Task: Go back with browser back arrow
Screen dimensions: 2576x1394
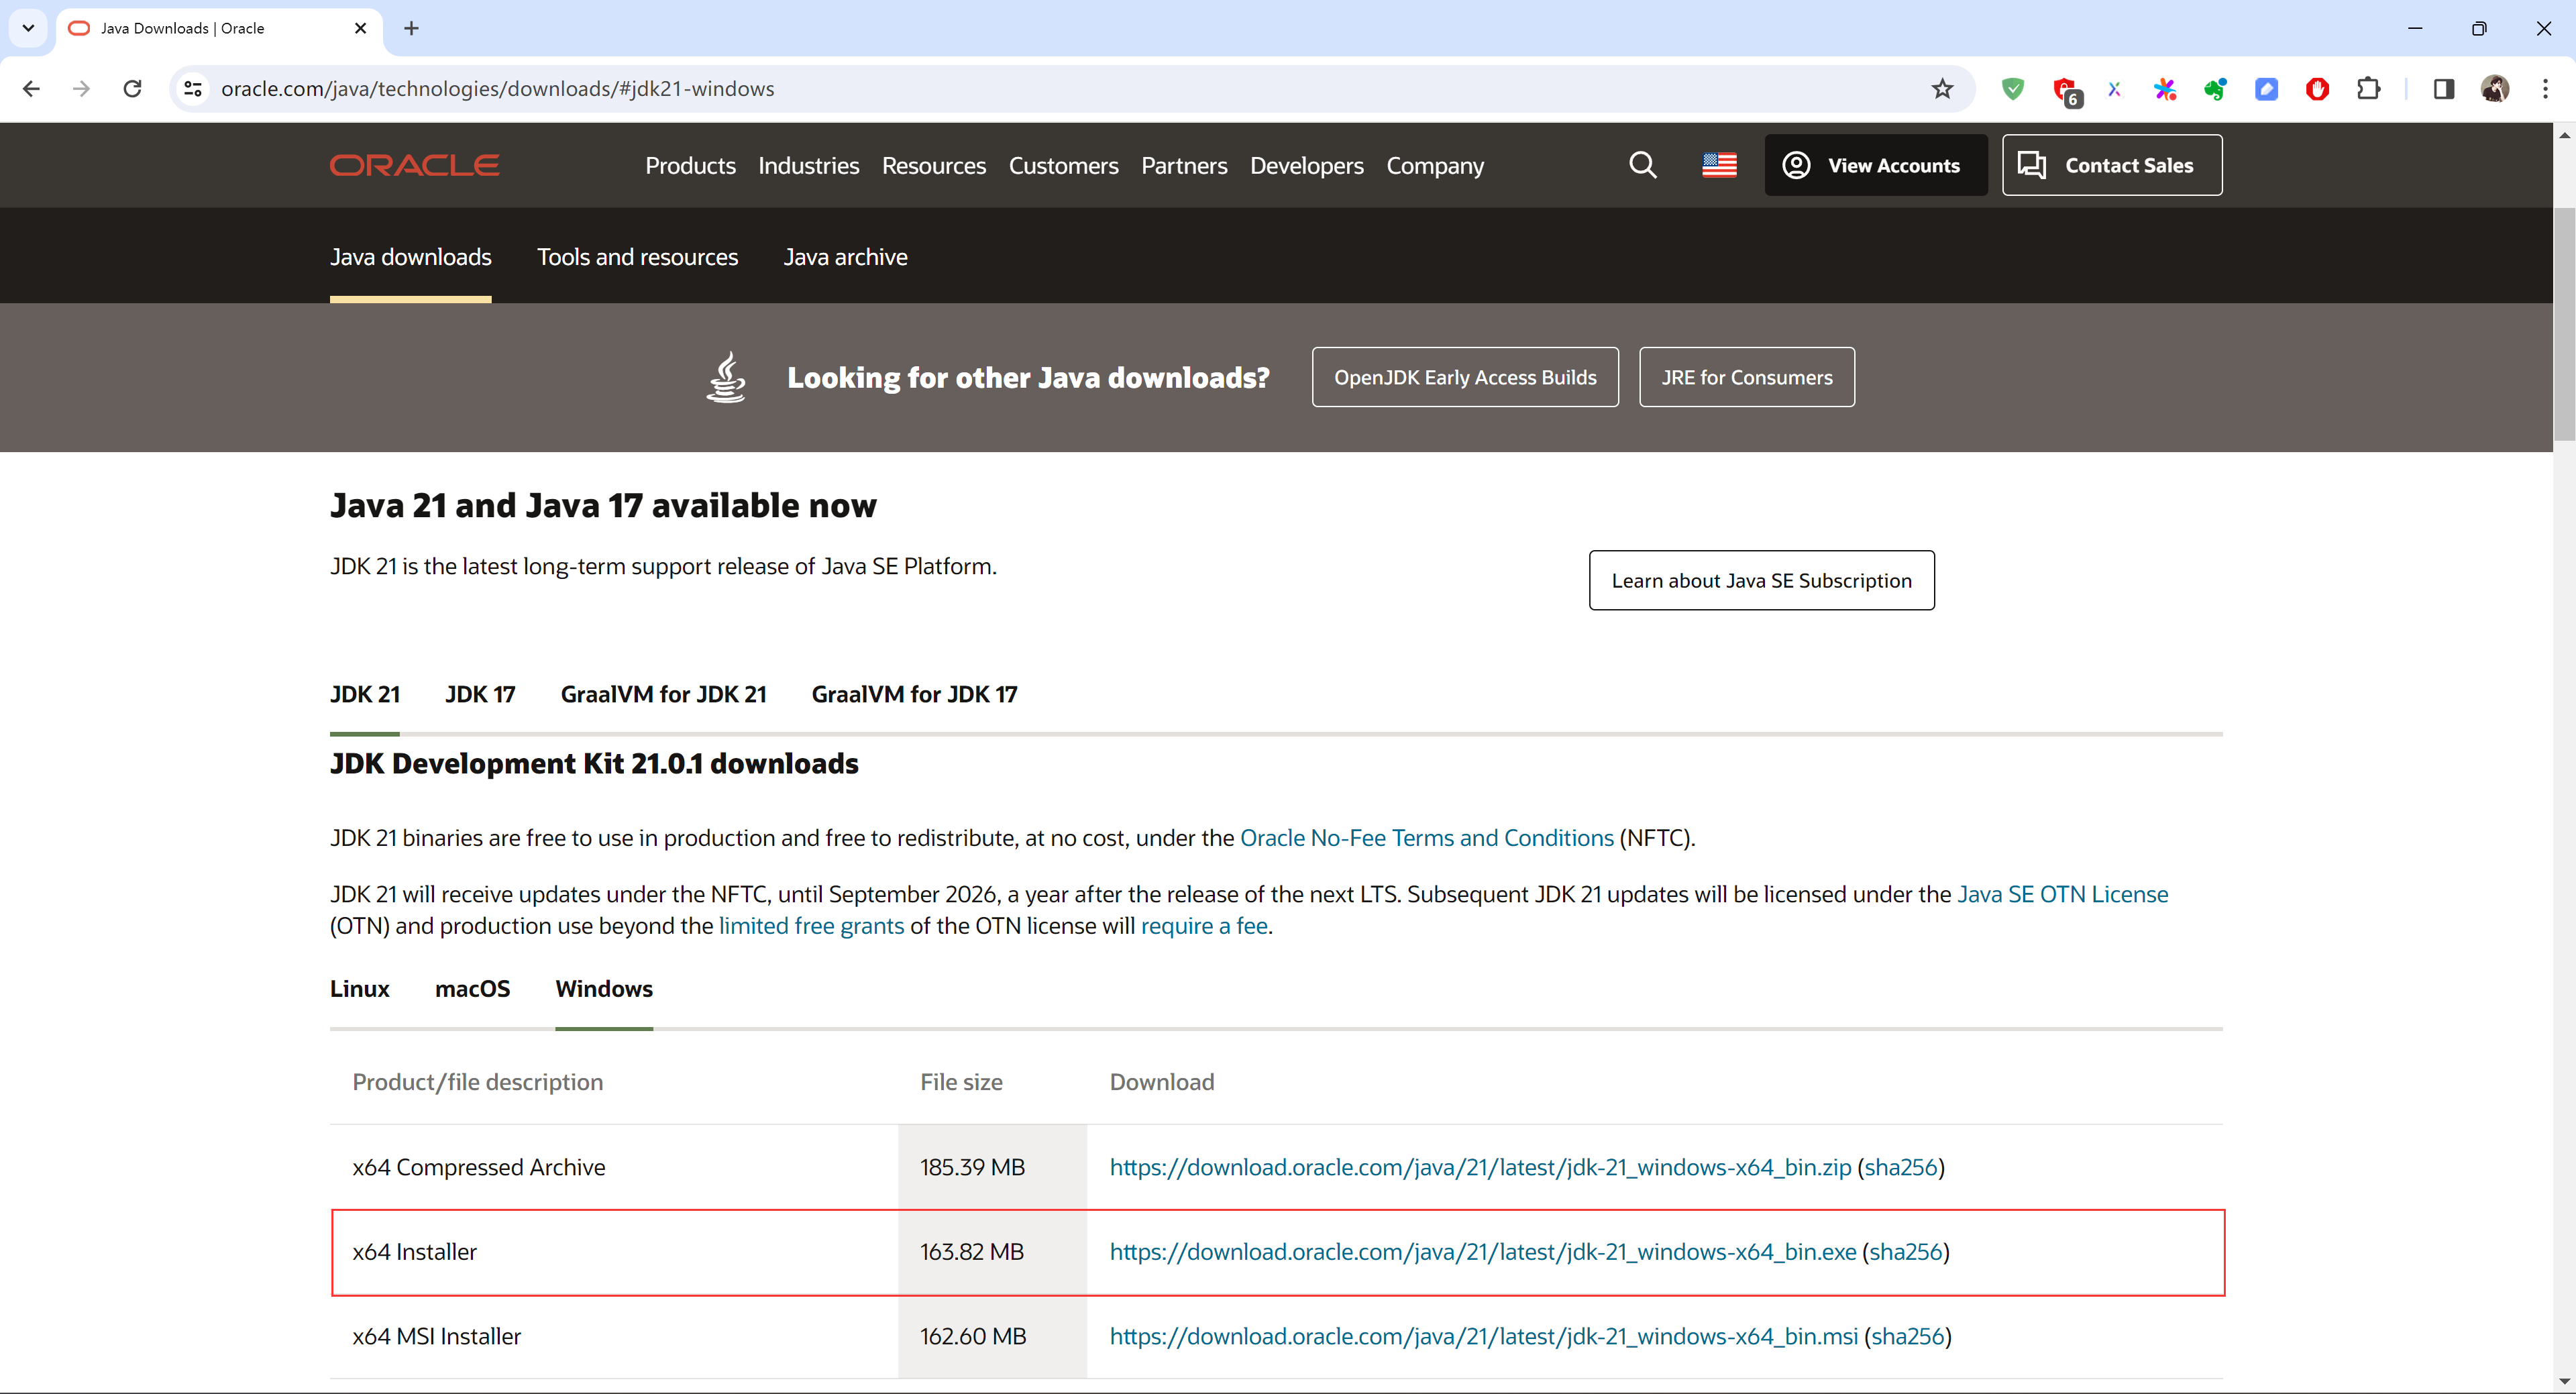Action: tap(31, 89)
